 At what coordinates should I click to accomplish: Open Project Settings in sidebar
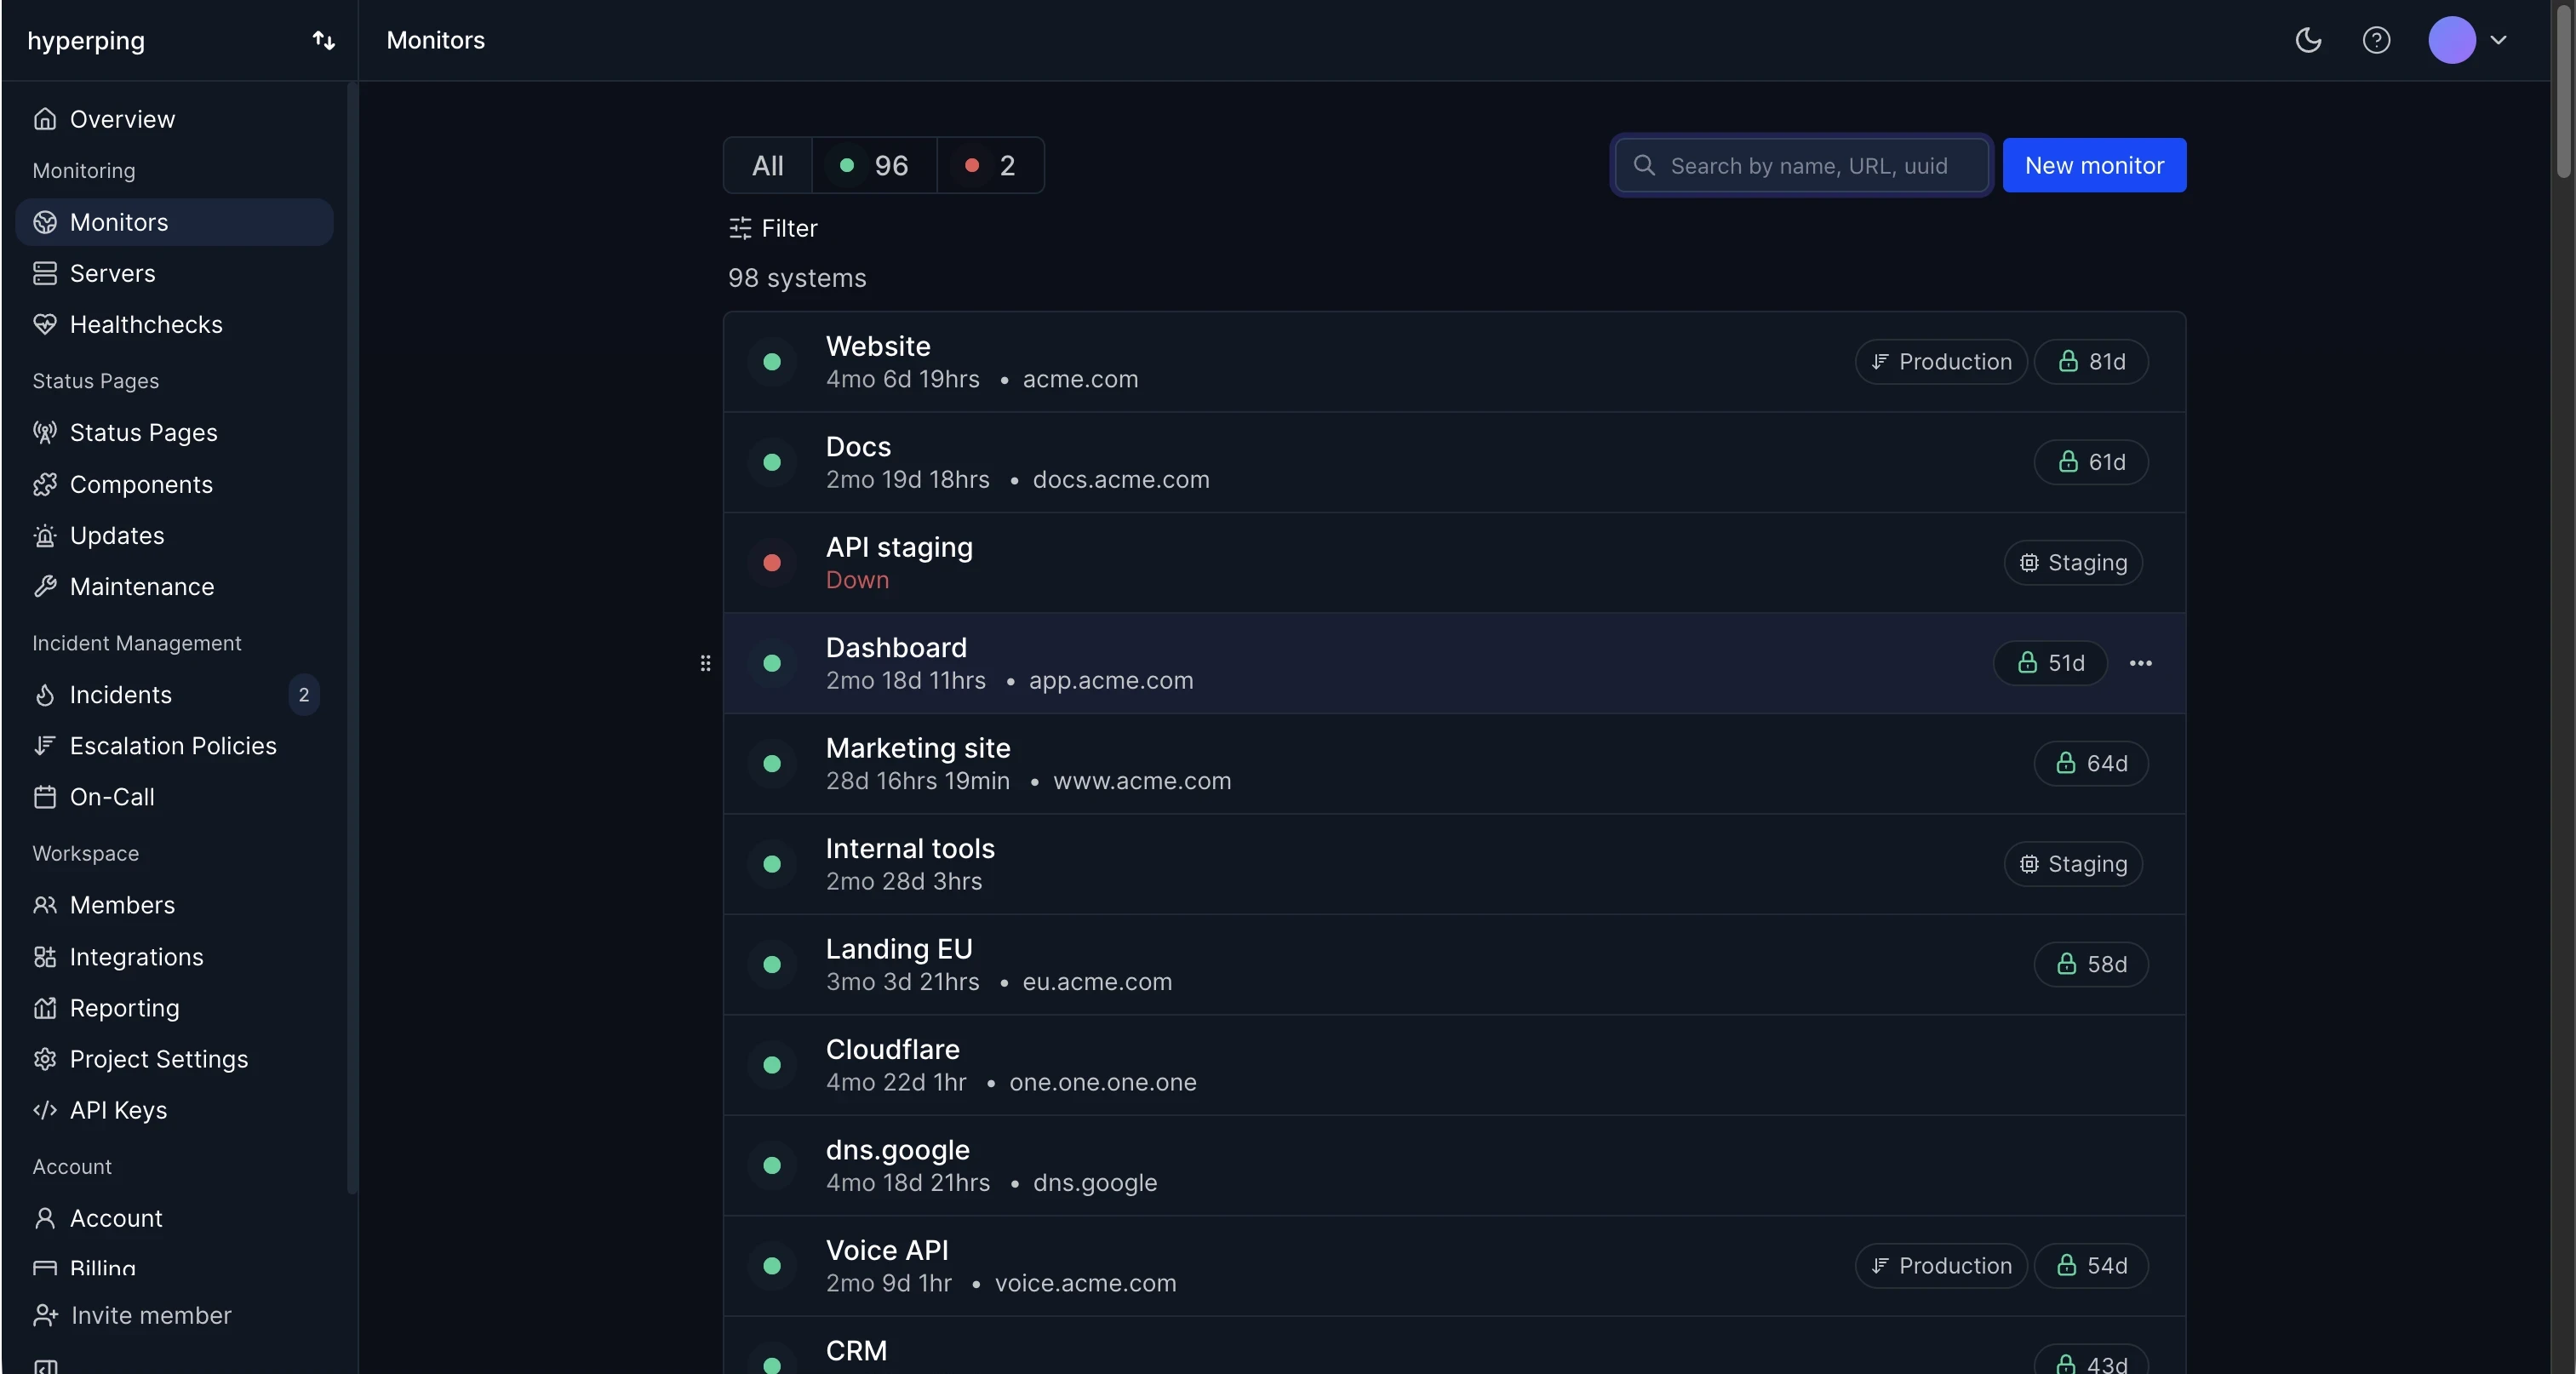(x=174, y=1059)
